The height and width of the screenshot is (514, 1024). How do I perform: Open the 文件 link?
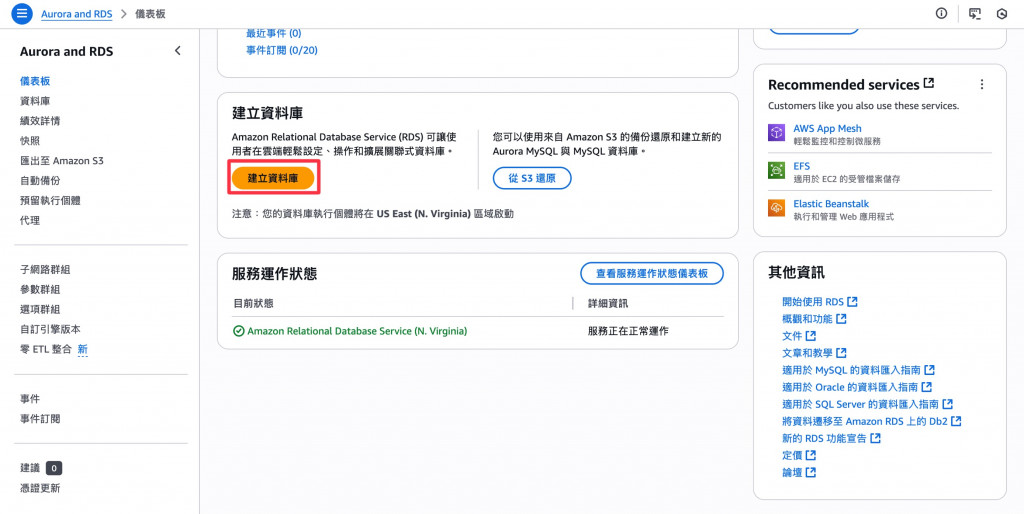(799, 336)
